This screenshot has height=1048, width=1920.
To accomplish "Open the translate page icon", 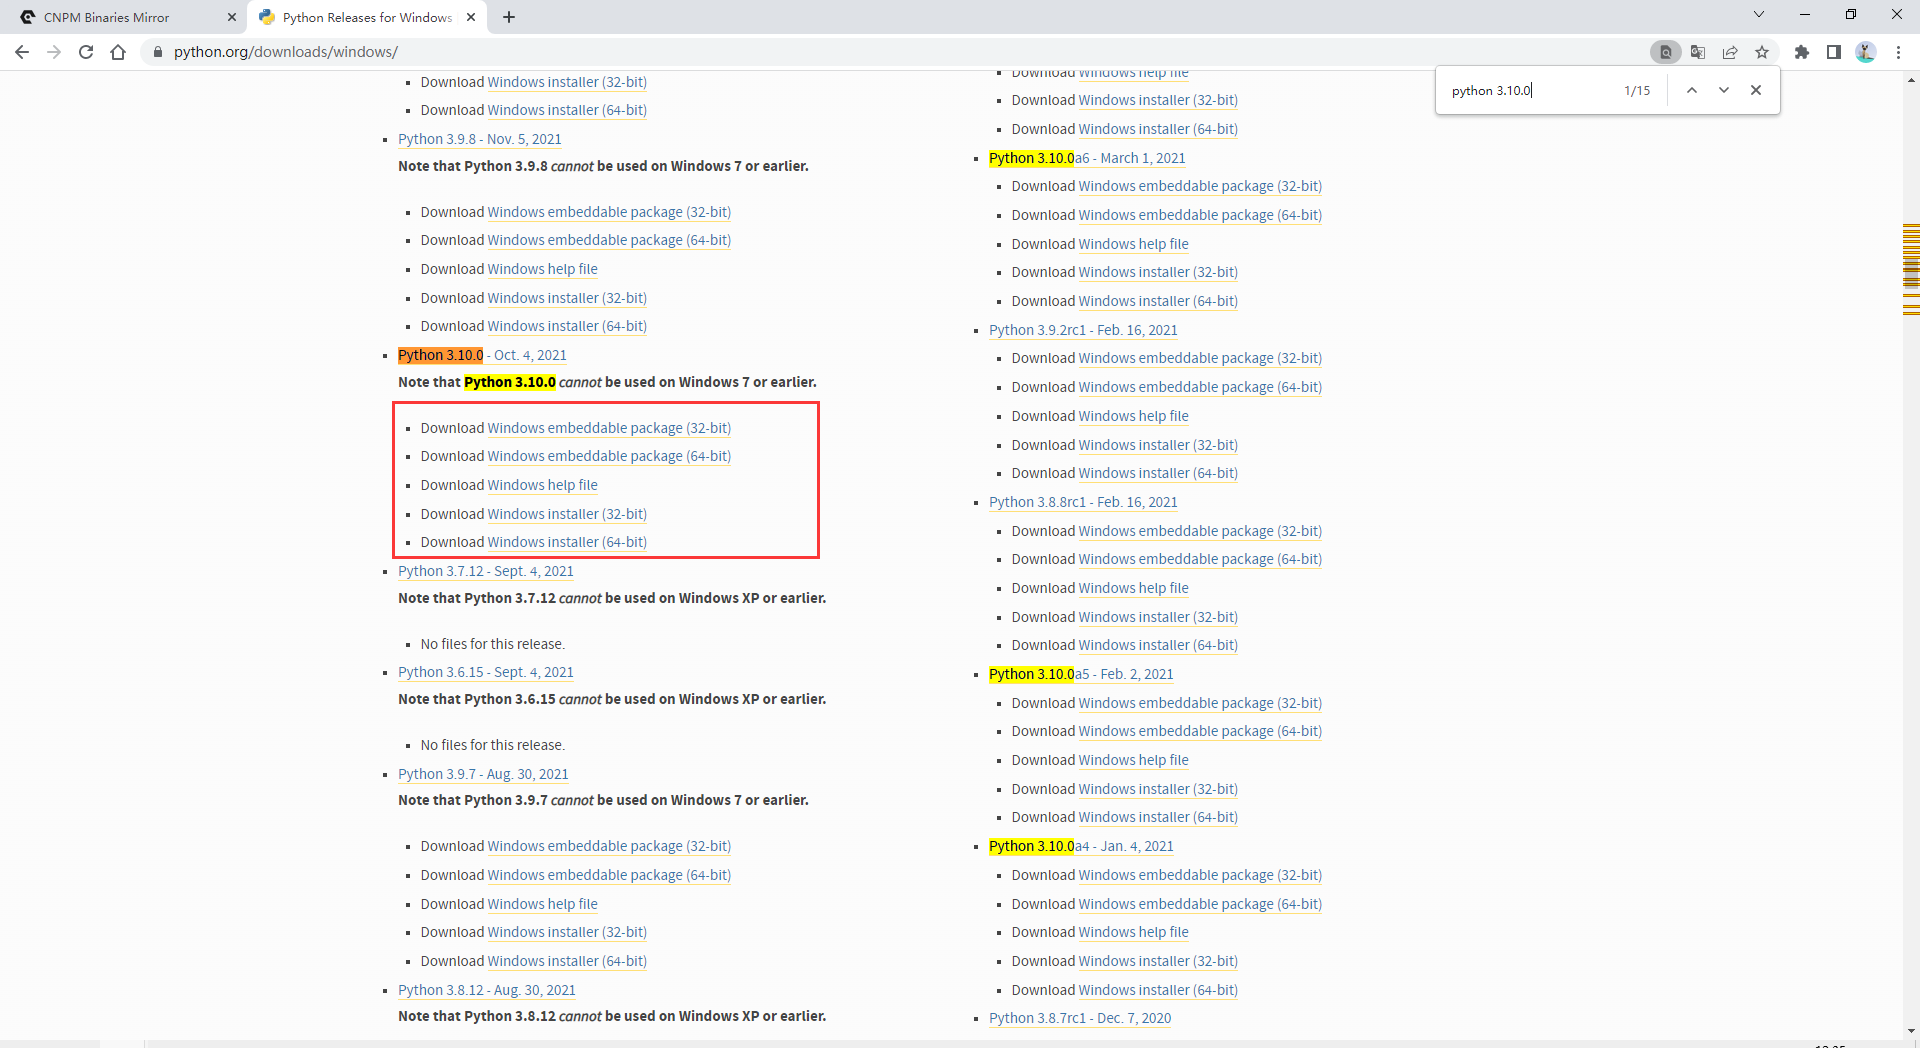I will pyautogui.click(x=1698, y=52).
